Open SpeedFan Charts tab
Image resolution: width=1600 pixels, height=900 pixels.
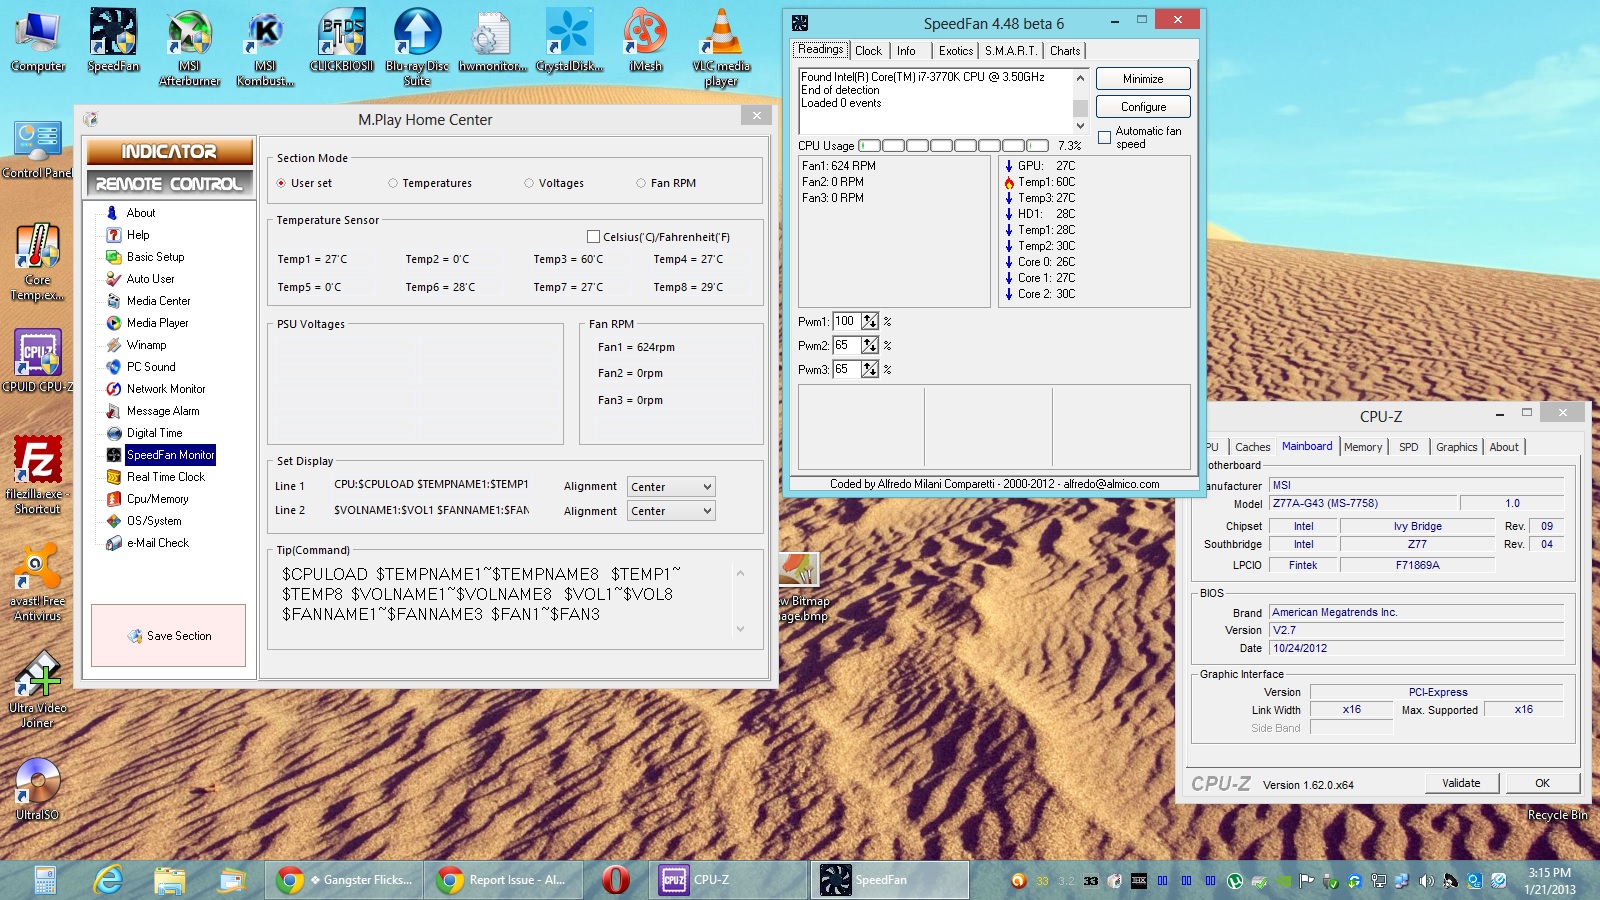coord(1065,51)
